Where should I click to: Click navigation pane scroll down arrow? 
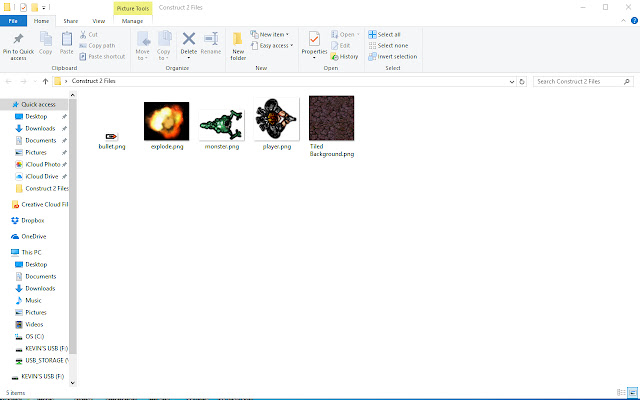pos(73,382)
